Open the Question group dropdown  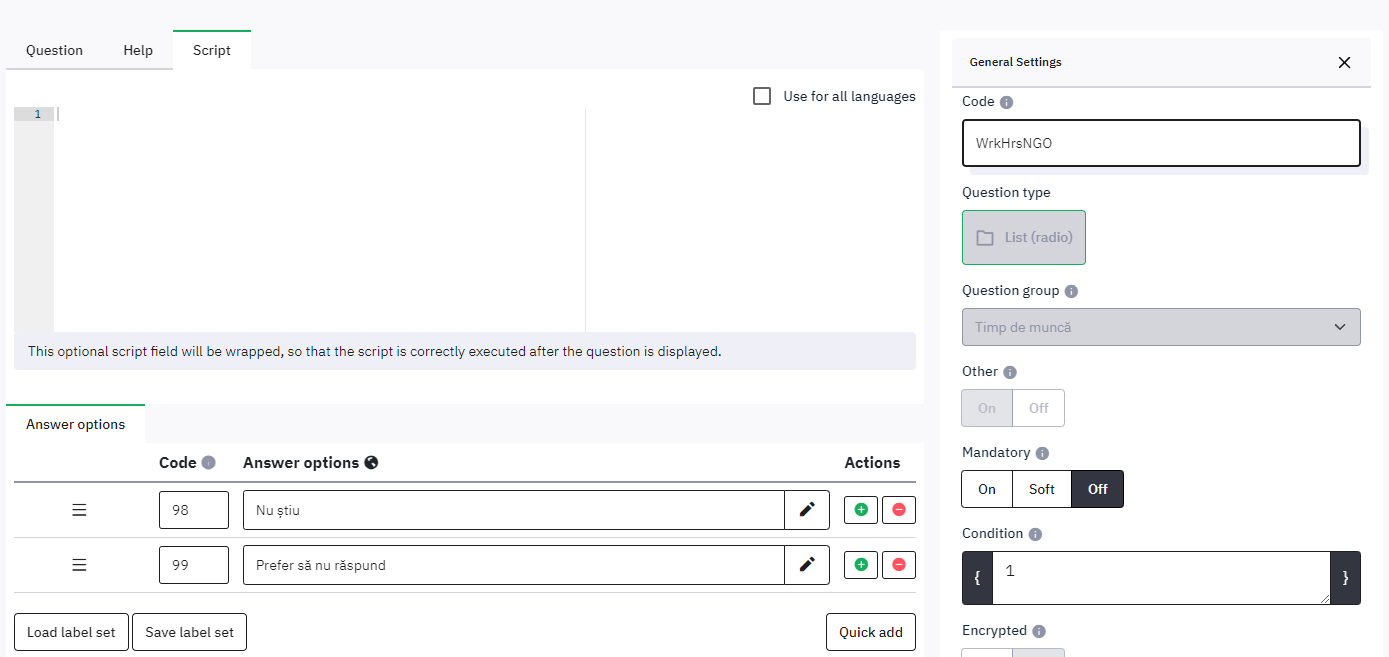tap(1160, 327)
